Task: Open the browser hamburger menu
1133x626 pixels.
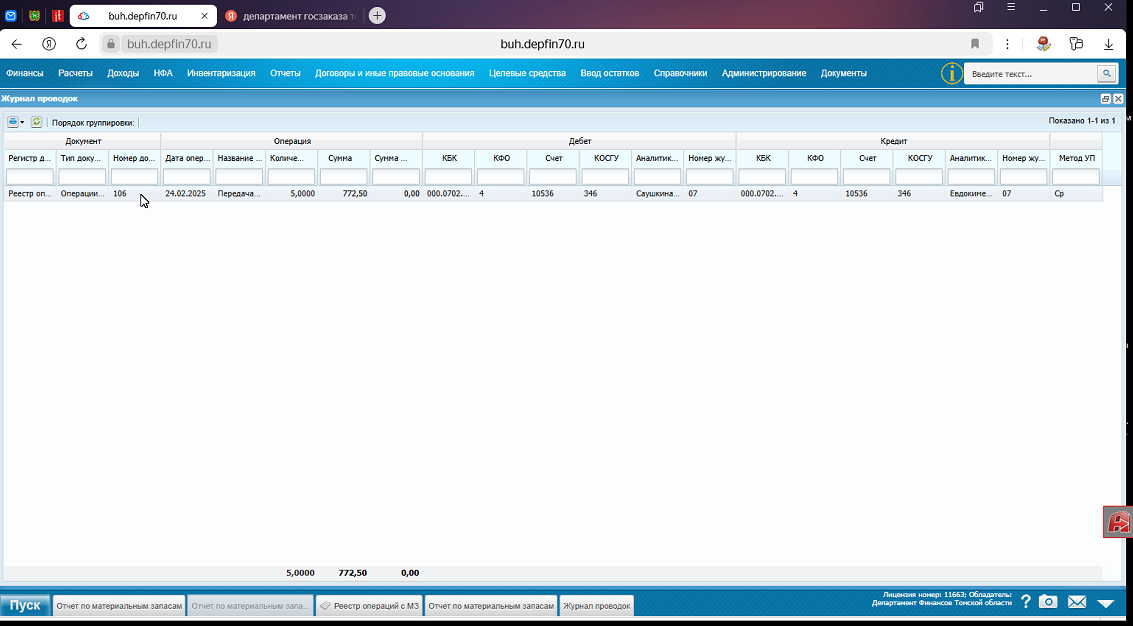Action: point(1012,7)
